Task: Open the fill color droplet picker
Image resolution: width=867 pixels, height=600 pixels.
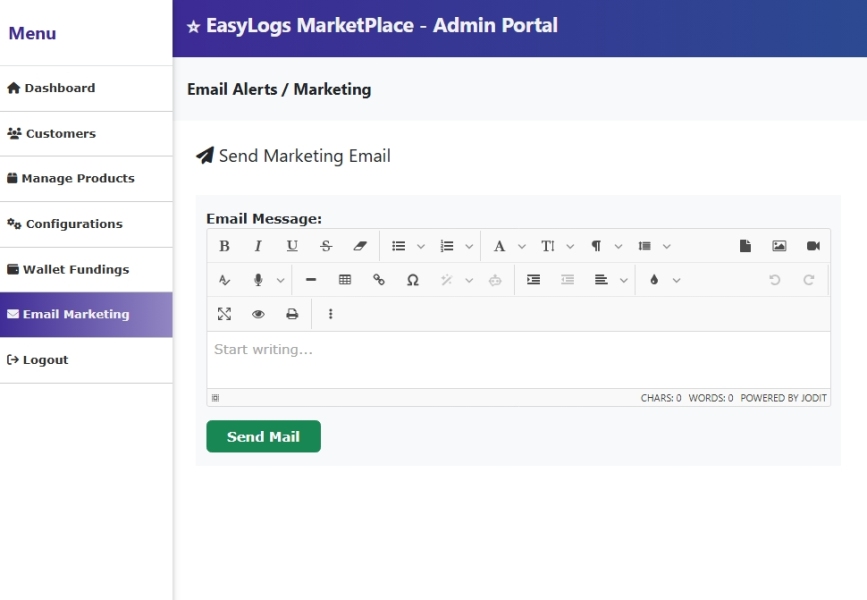Action: (x=654, y=280)
